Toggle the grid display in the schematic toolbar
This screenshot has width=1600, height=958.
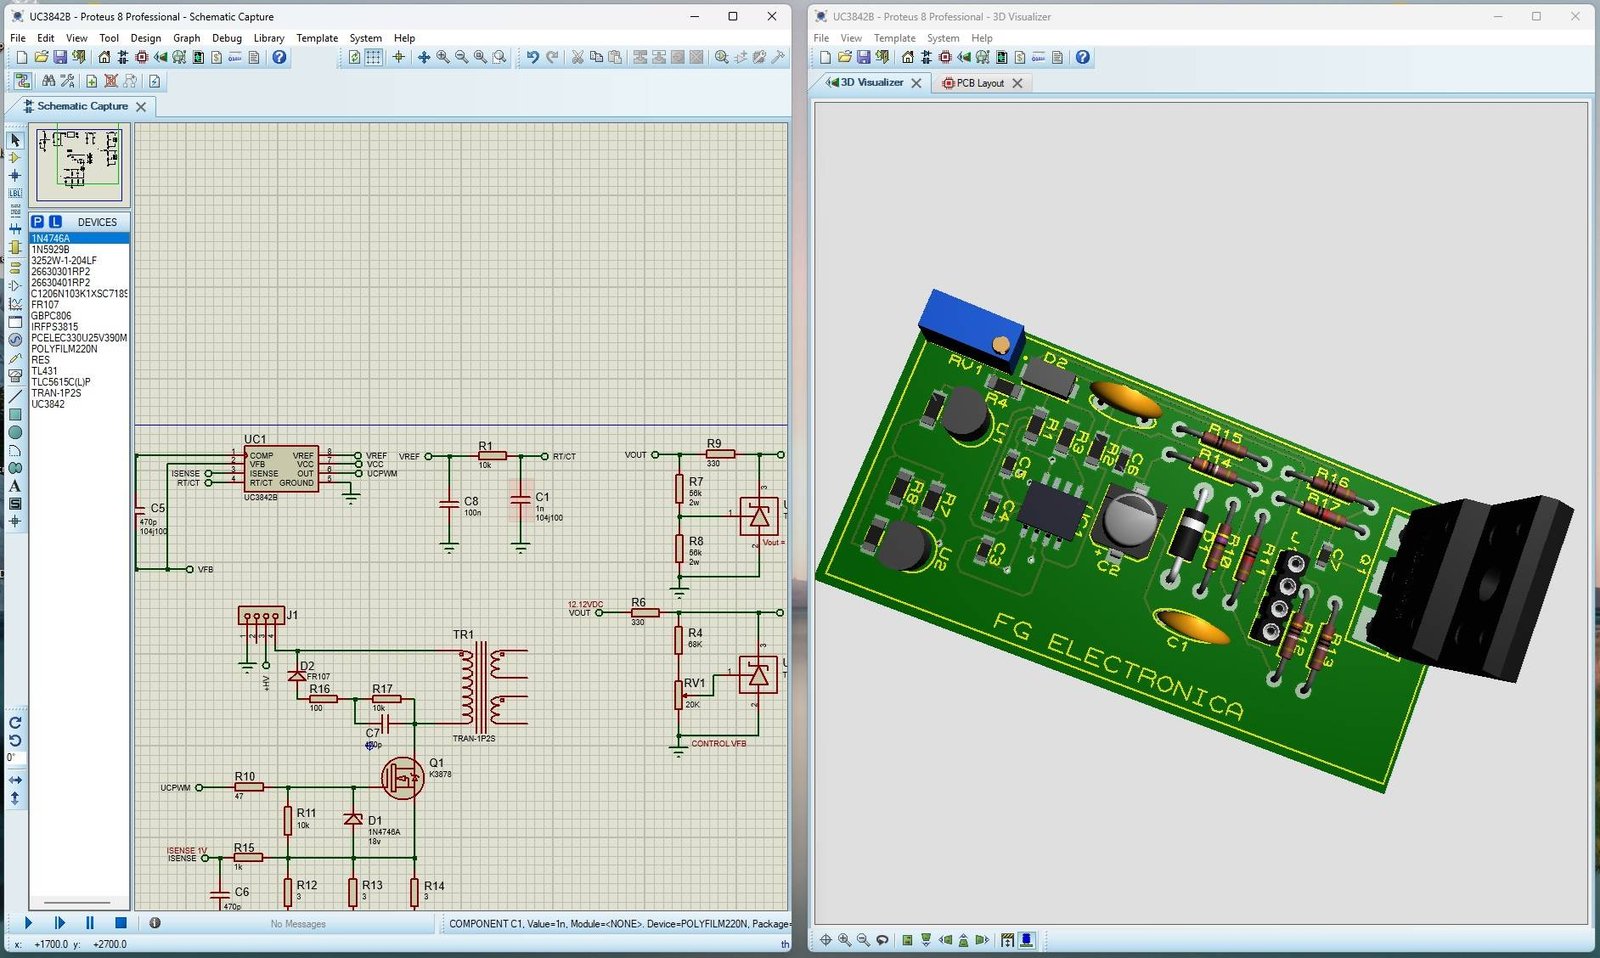(373, 58)
